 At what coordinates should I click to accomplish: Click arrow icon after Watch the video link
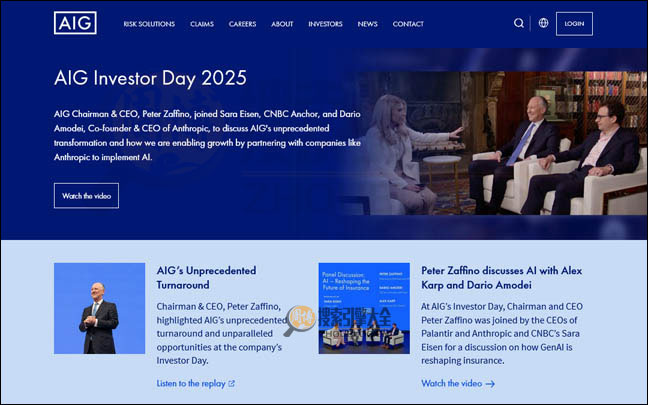point(490,384)
